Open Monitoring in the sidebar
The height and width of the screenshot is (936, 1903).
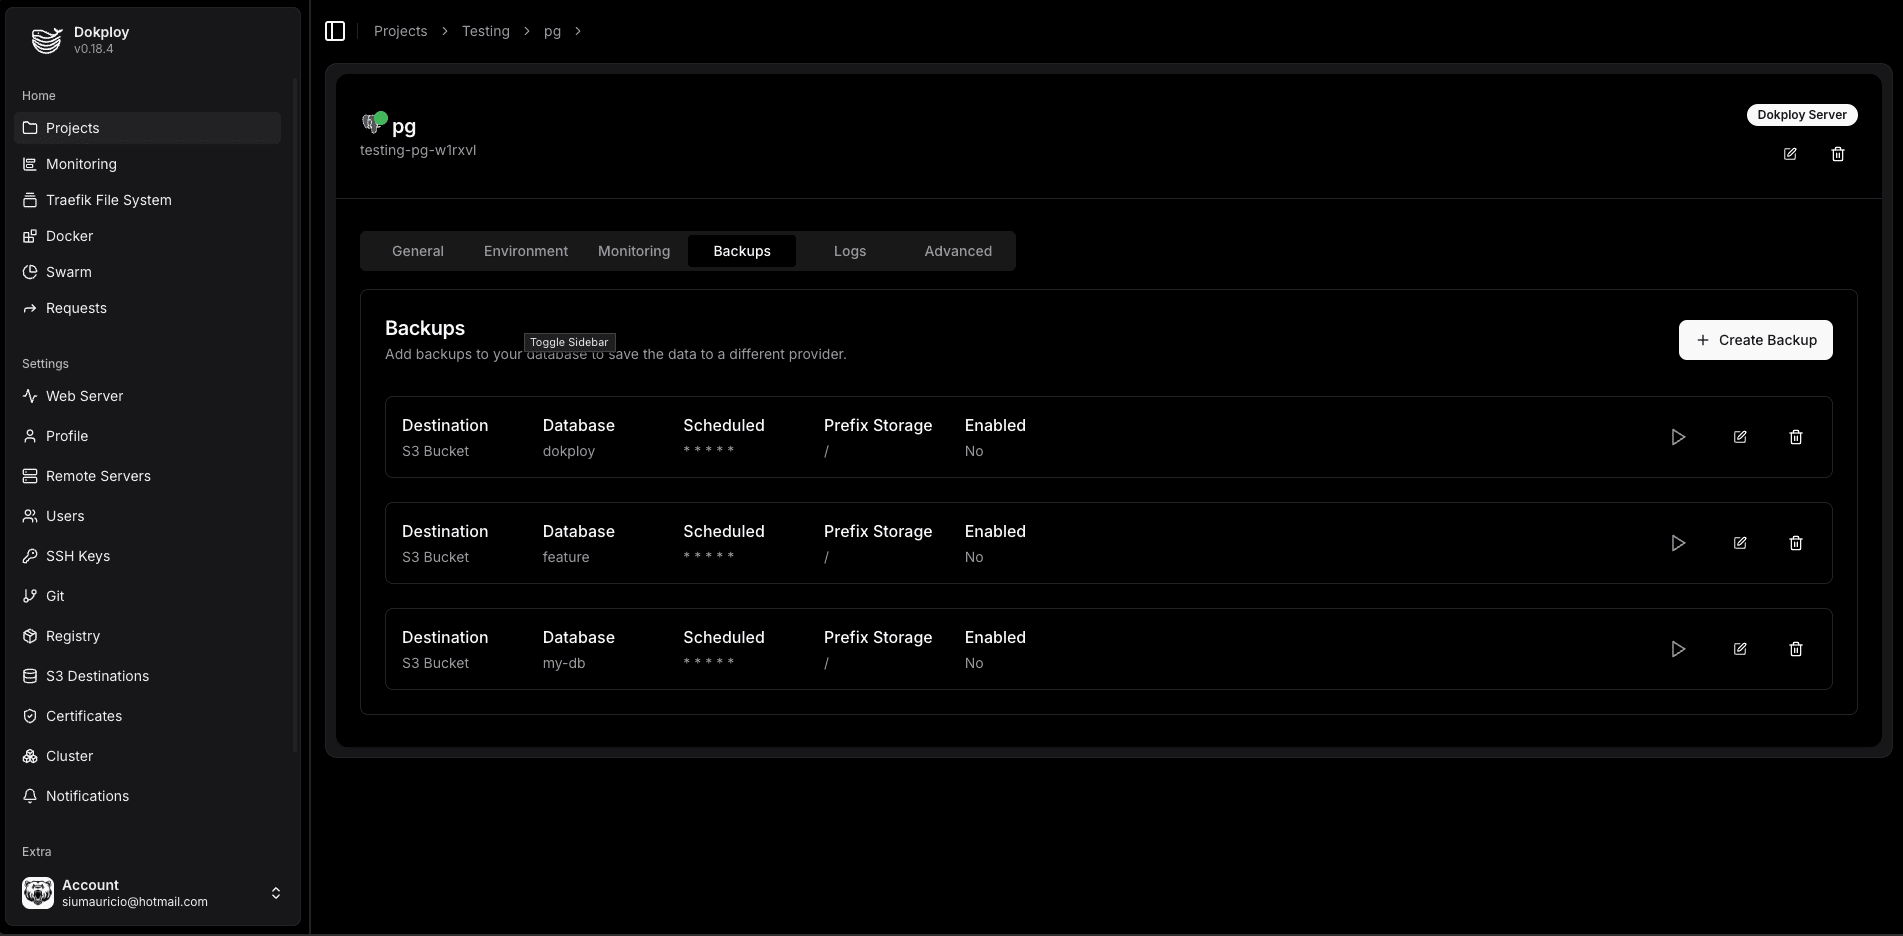coord(148,164)
